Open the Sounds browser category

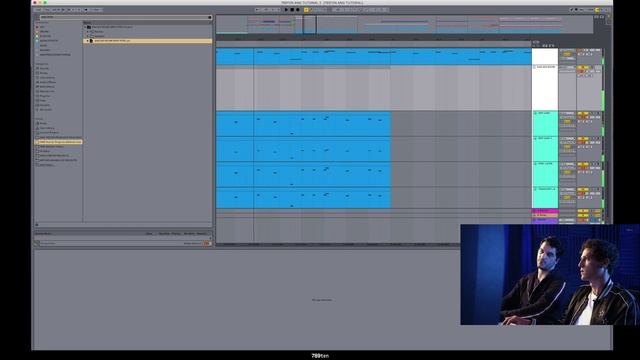coord(44,68)
